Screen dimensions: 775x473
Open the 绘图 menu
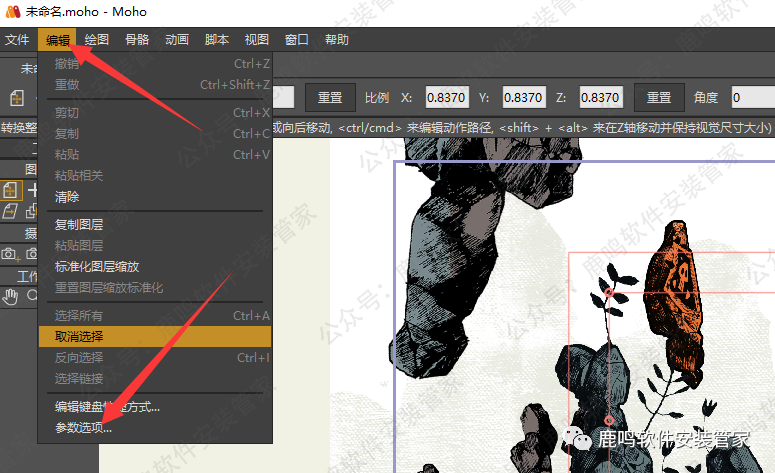coord(97,40)
